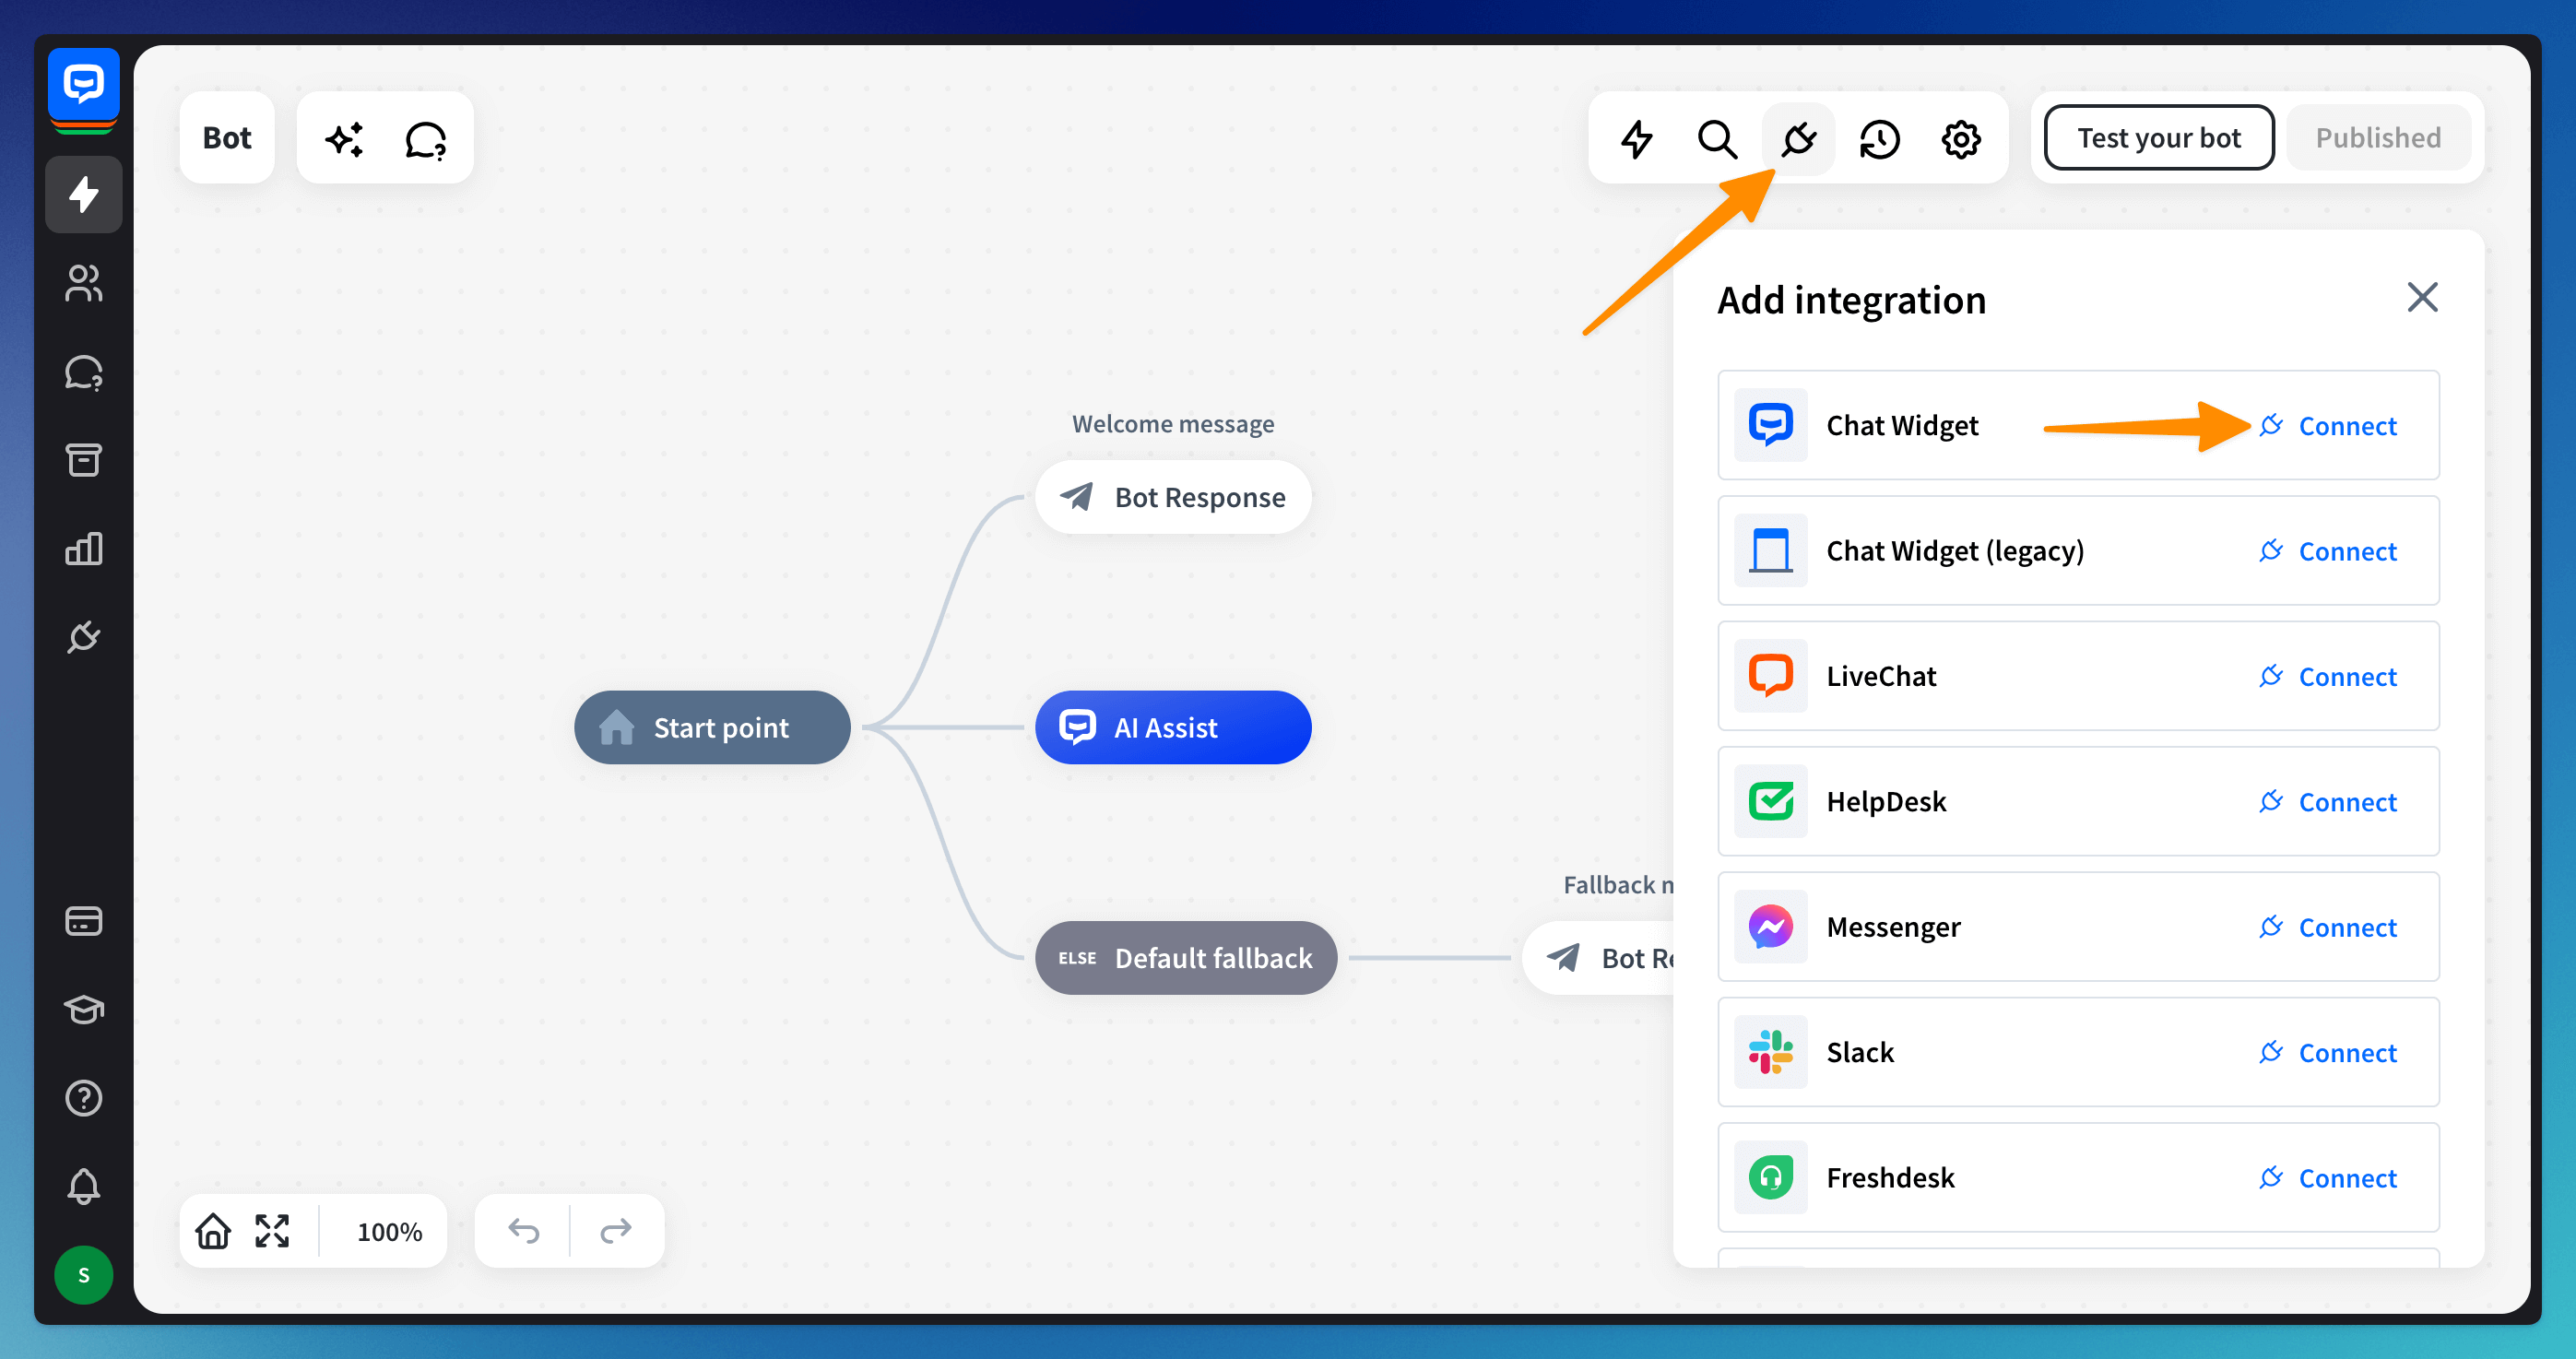Open Archives box icon in sidebar

pos(83,460)
